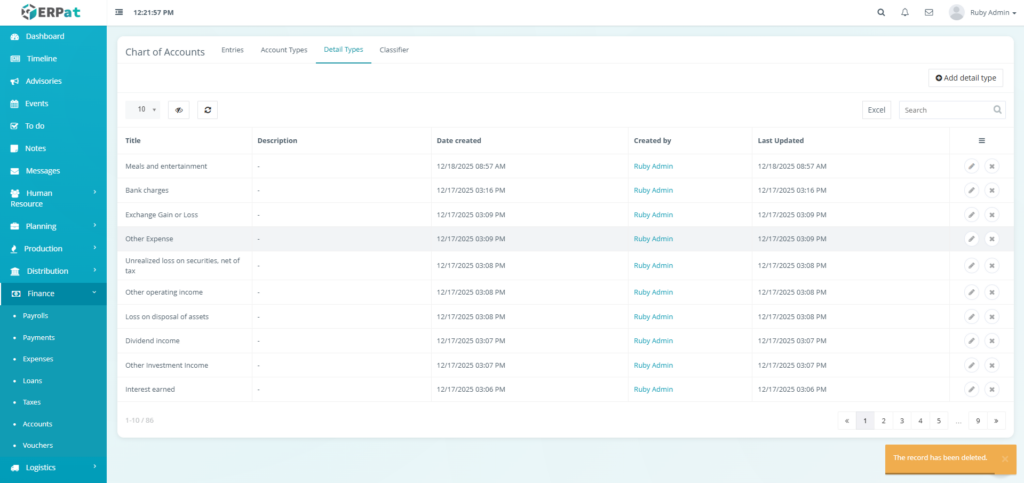Edit the Bank charges row
This screenshot has width=1024, height=483.
coord(971,190)
